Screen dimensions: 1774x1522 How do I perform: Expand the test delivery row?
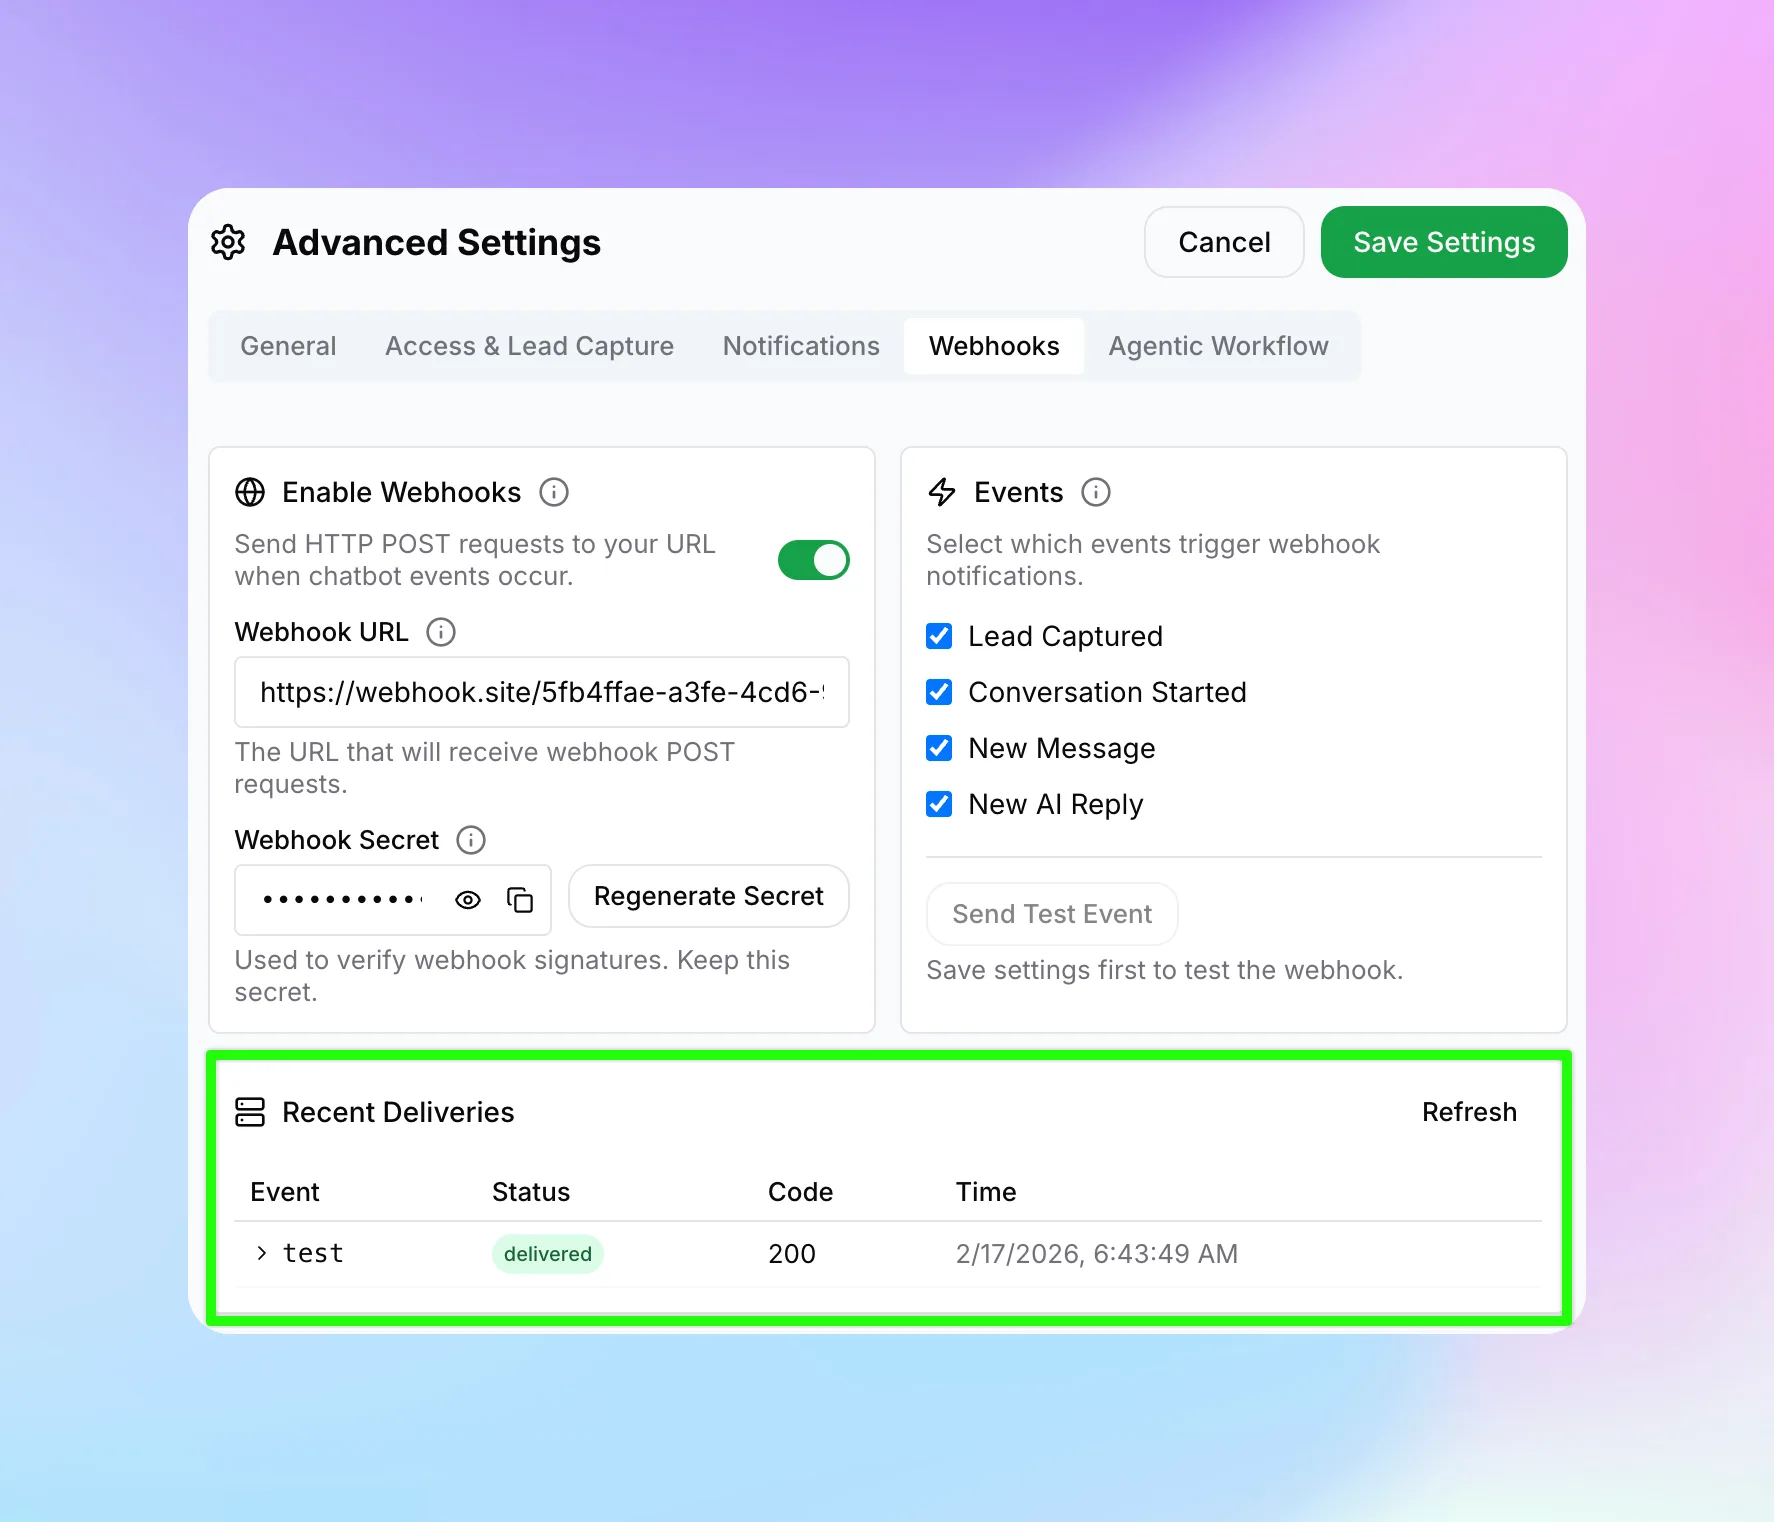261,1253
